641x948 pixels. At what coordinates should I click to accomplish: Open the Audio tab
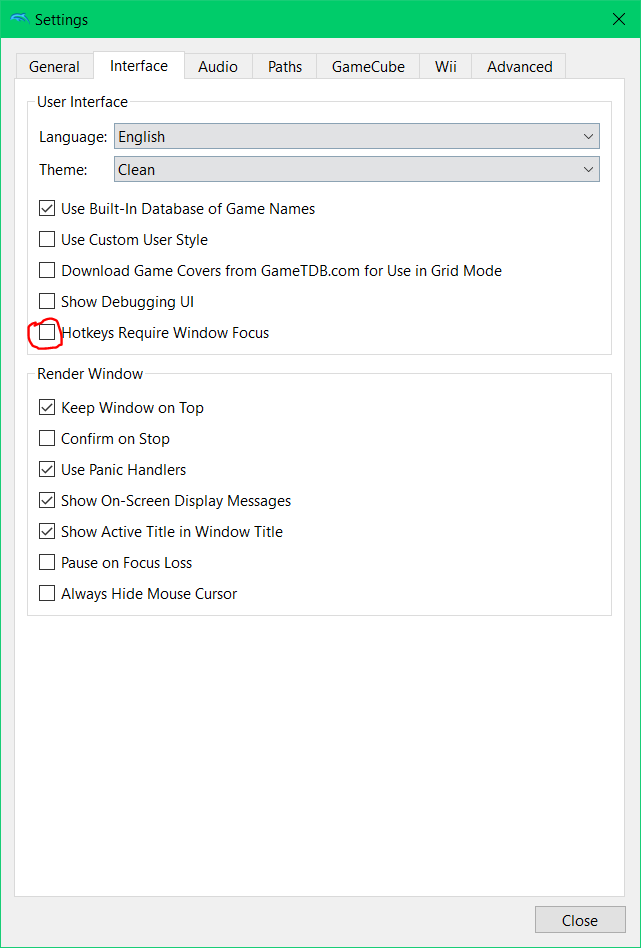pos(218,67)
